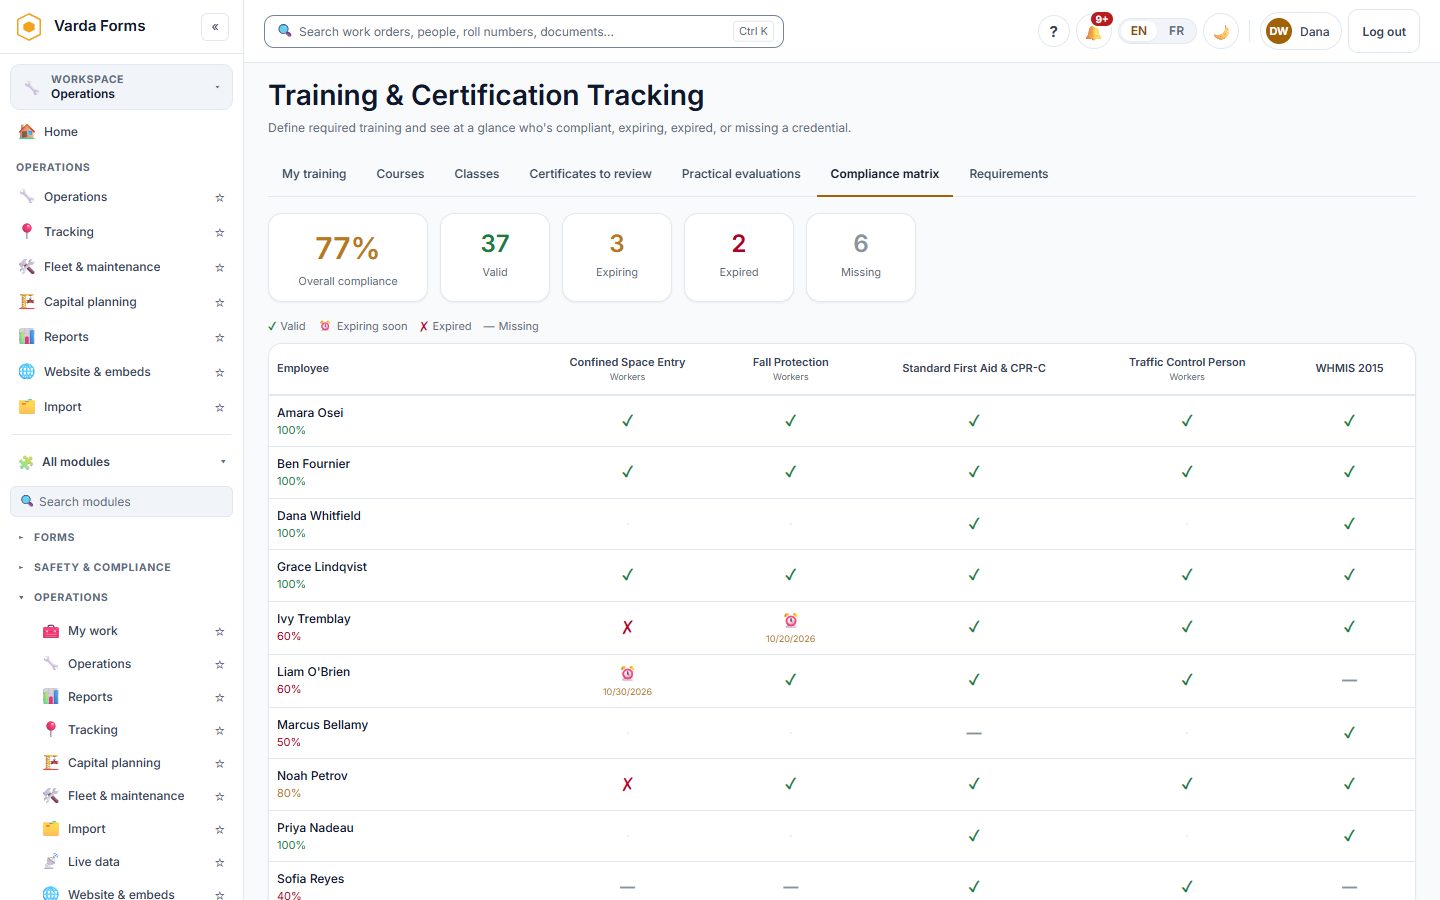
Task: Click Ivy Tremblay's expired Confined Space X
Action: point(627,627)
